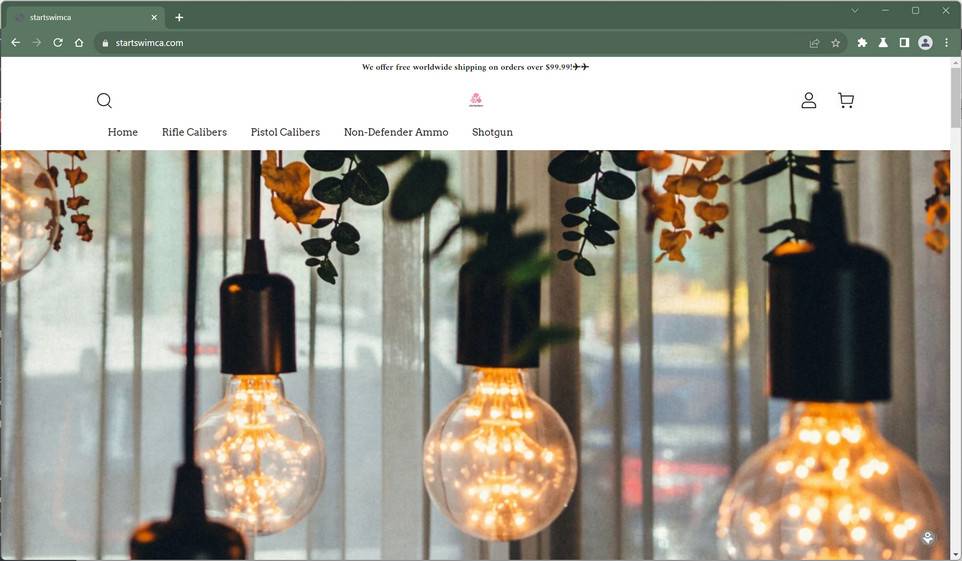Open a new browser tab
The width and height of the screenshot is (962, 561).
tap(179, 17)
